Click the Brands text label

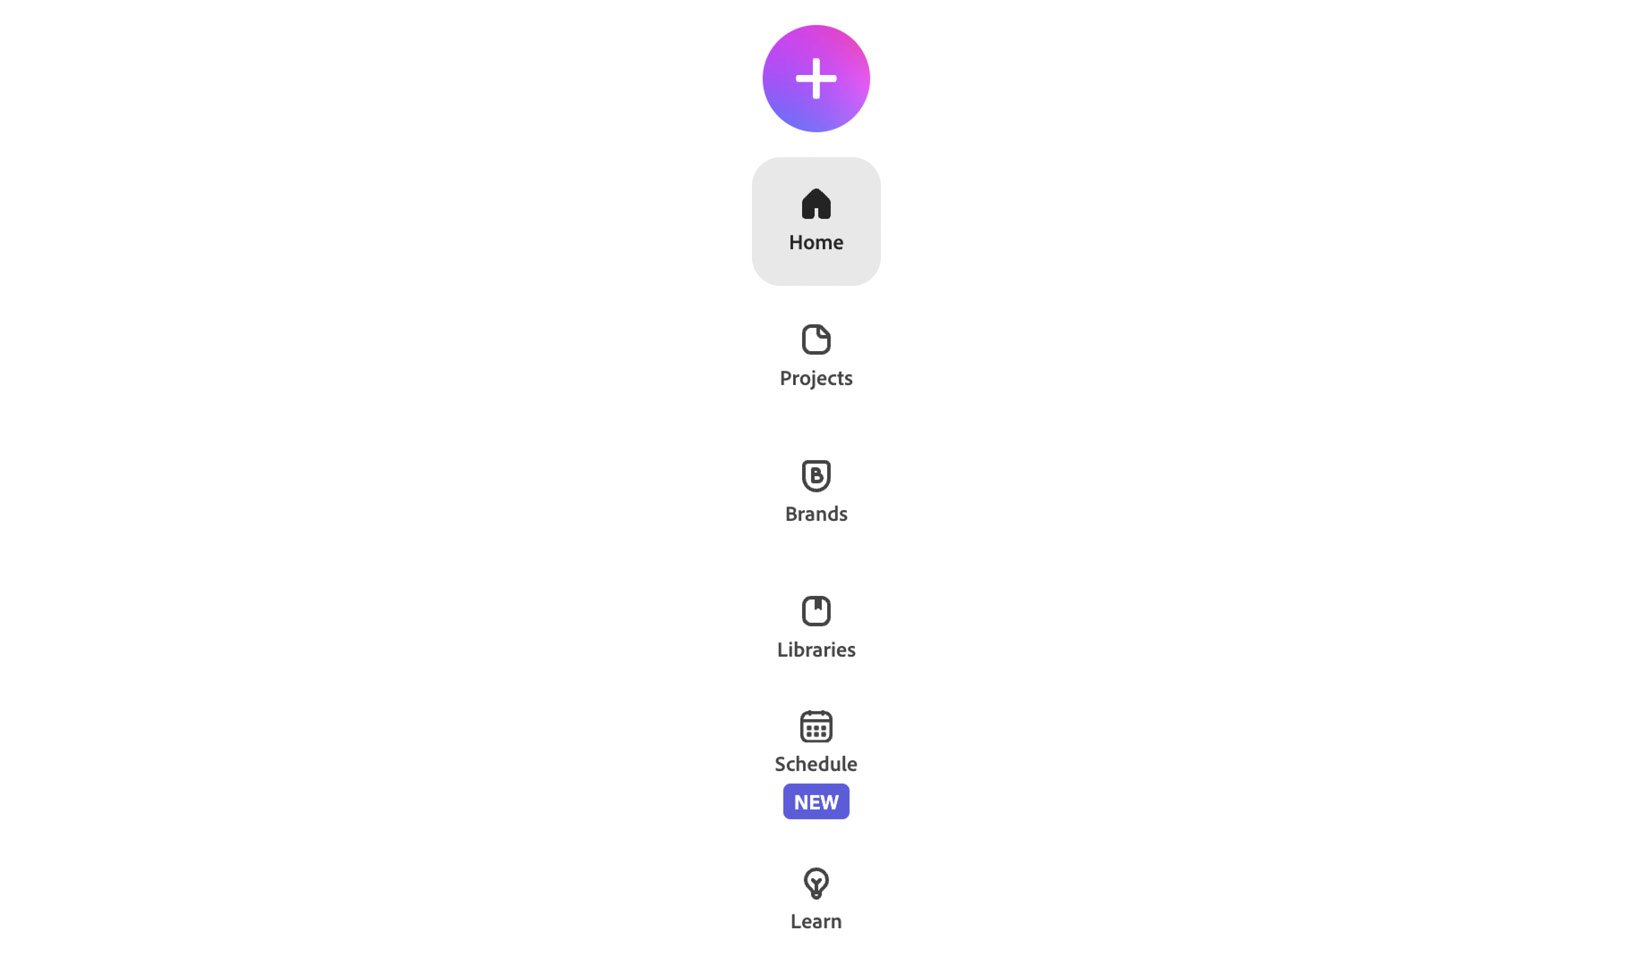click(816, 514)
